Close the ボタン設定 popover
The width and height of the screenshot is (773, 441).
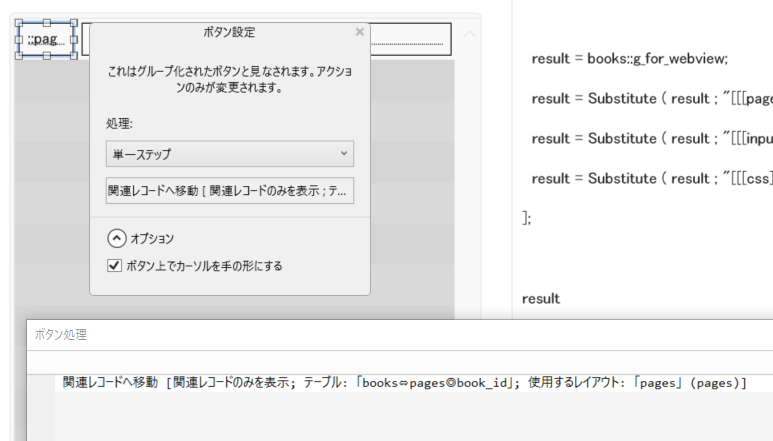click(359, 32)
